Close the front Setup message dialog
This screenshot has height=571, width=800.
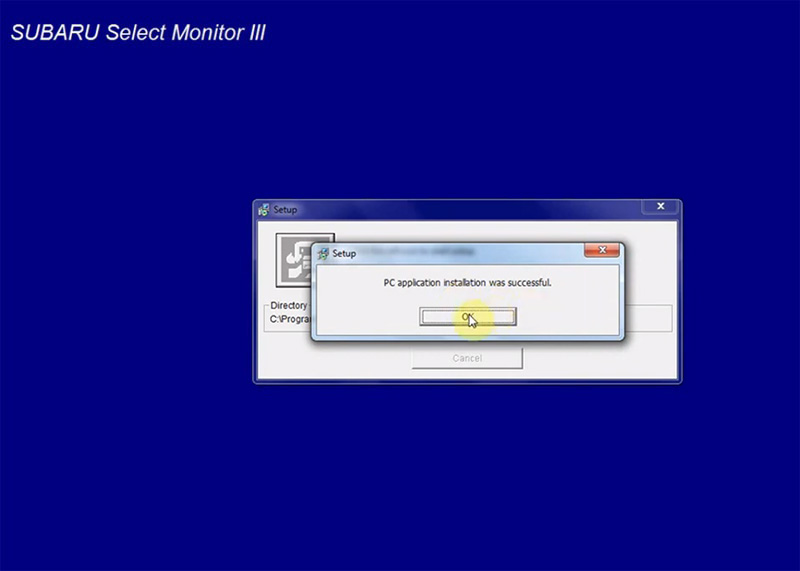pos(602,250)
